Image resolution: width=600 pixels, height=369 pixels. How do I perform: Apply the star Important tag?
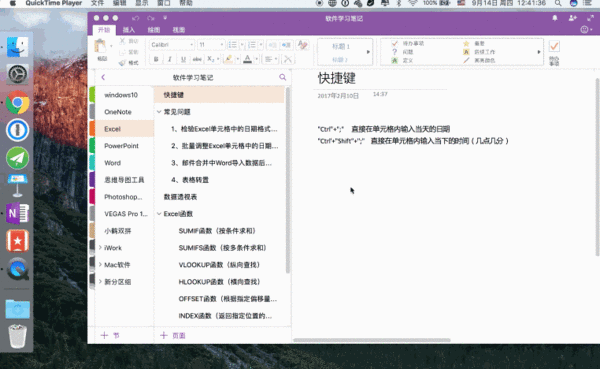pyautogui.click(x=466, y=44)
